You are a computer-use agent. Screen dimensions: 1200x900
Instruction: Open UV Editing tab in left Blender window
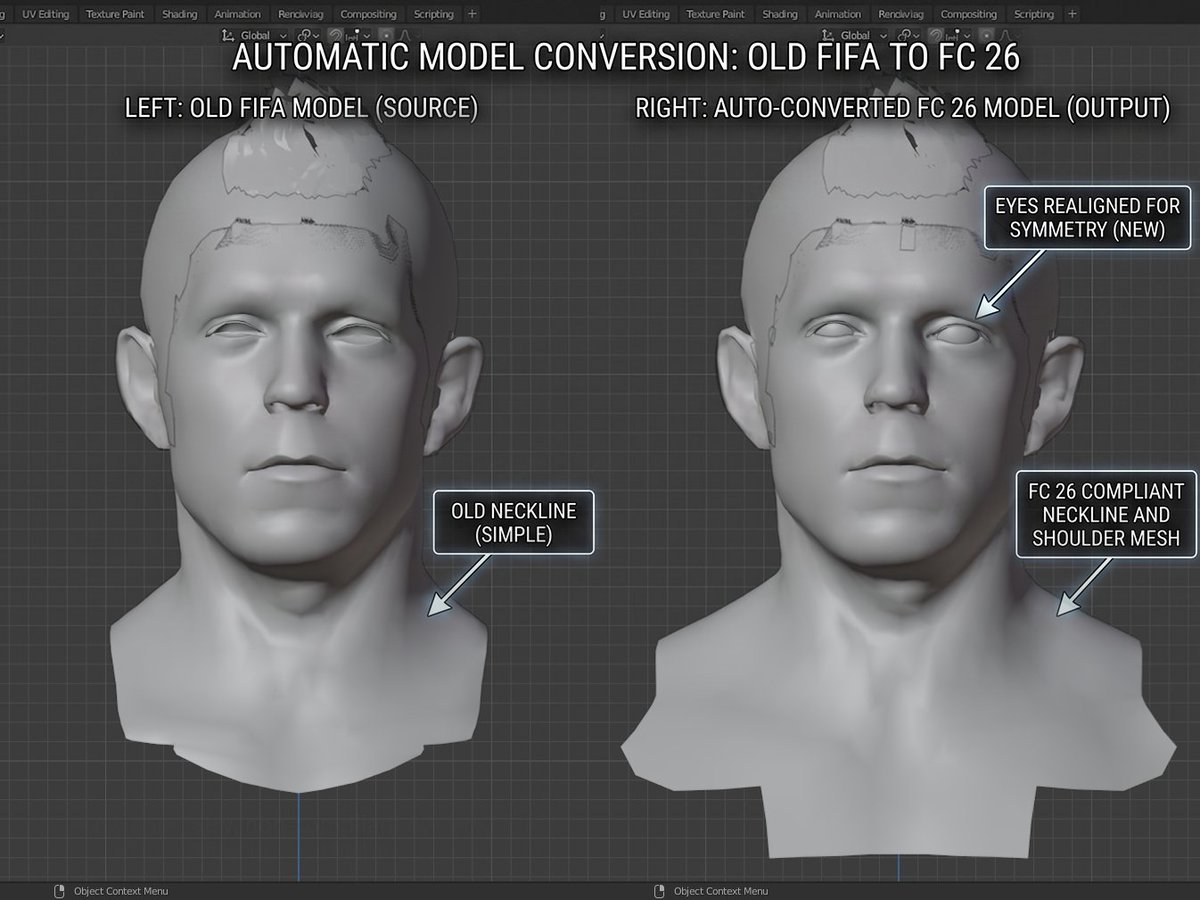pyautogui.click(x=43, y=14)
